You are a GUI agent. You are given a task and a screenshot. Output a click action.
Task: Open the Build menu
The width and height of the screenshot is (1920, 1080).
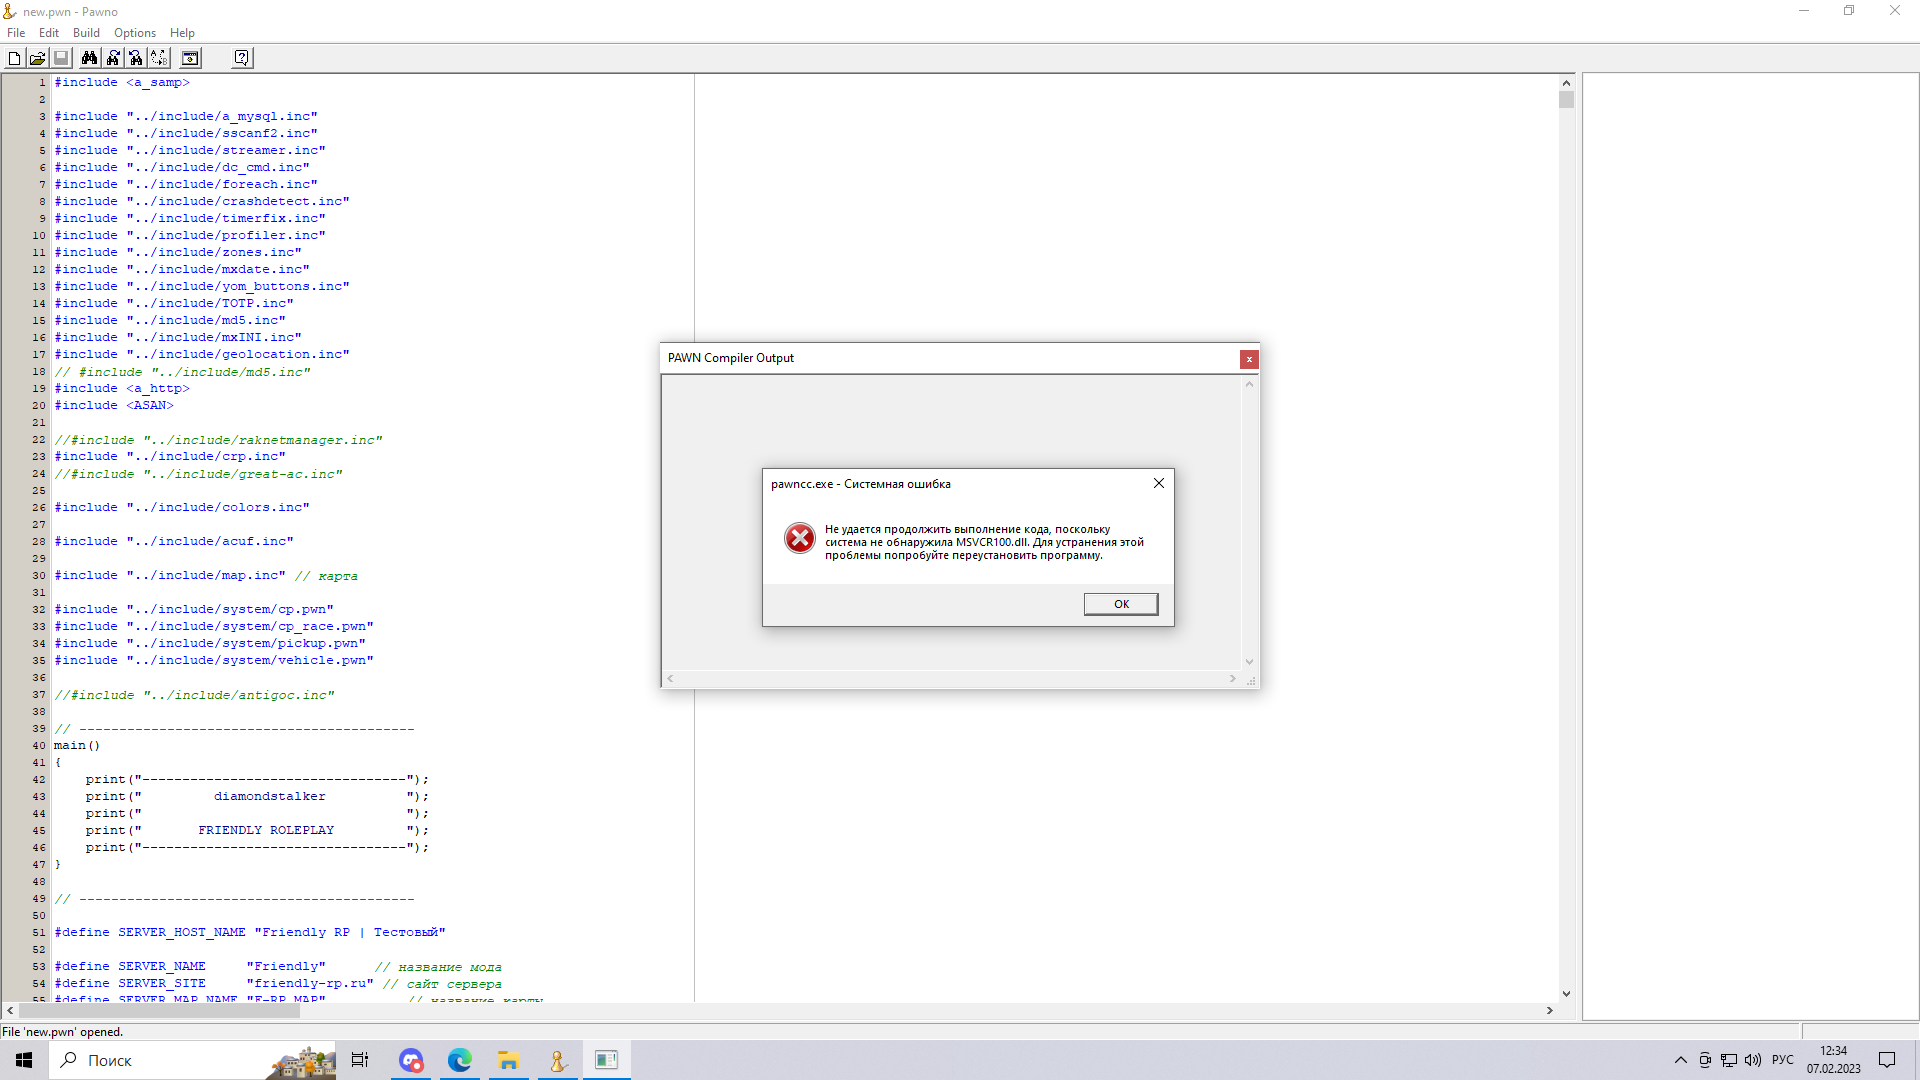tap(86, 33)
